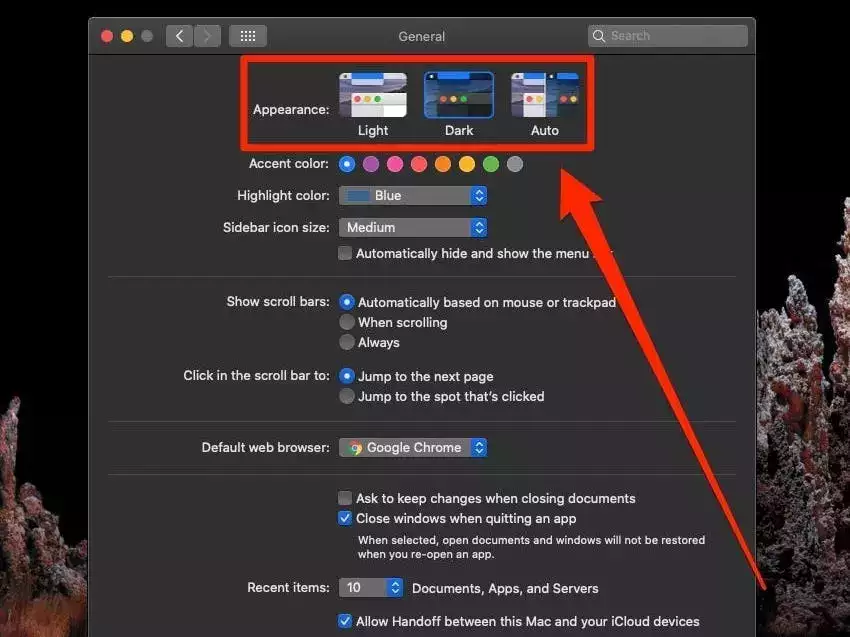Select Jump to the spot that's clicked
The width and height of the screenshot is (850, 637).
[347, 396]
